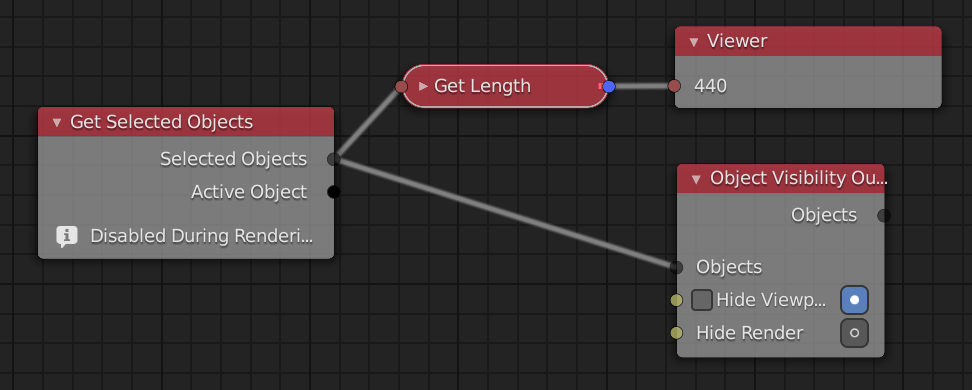The image size is (972, 390).
Task: Enable the Hide Viewport checkbox
Action: tap(702, 300)
